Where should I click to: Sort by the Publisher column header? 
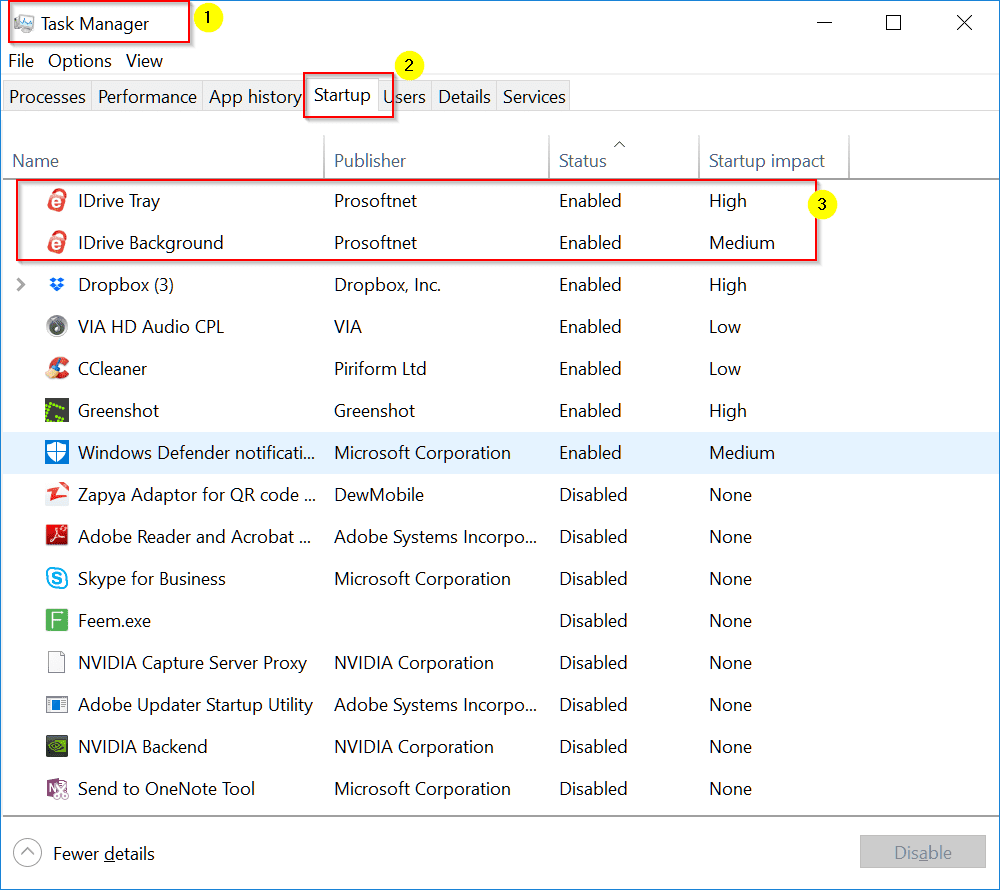(370, 161)
